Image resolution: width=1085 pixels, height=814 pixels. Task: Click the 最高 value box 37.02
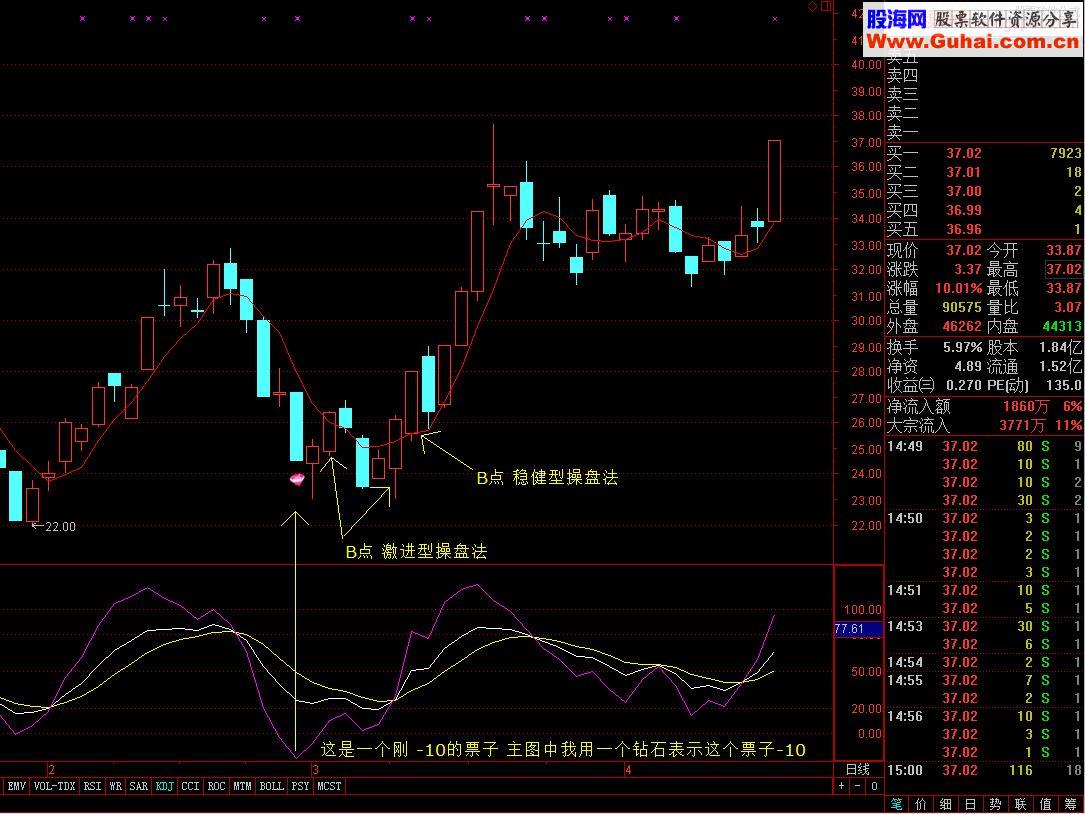coord(1064,269)
